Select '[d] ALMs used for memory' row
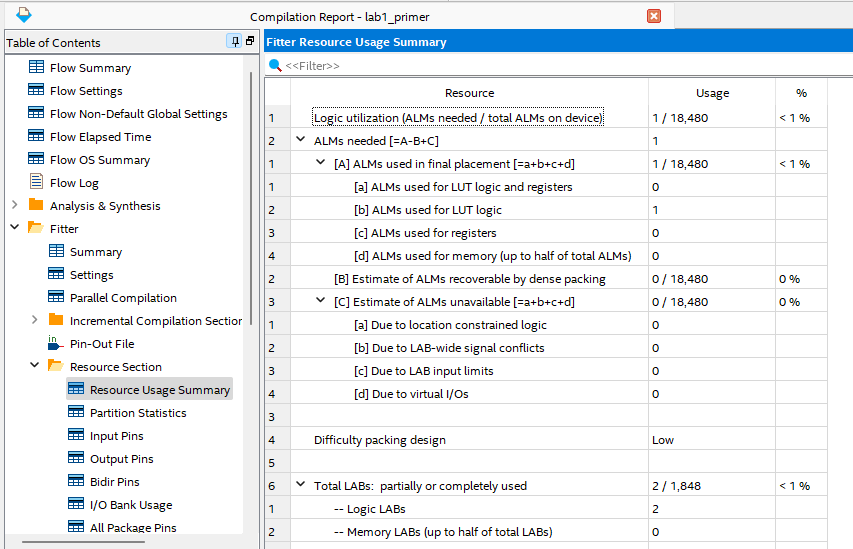Viewport: 853px width, 549px height. point(492,256)
